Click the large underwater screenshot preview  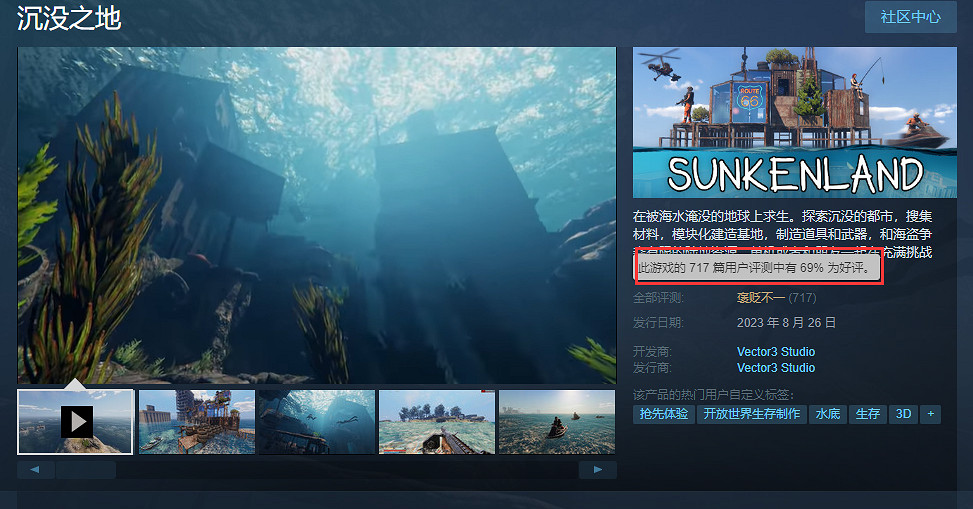tap(316, 215)
